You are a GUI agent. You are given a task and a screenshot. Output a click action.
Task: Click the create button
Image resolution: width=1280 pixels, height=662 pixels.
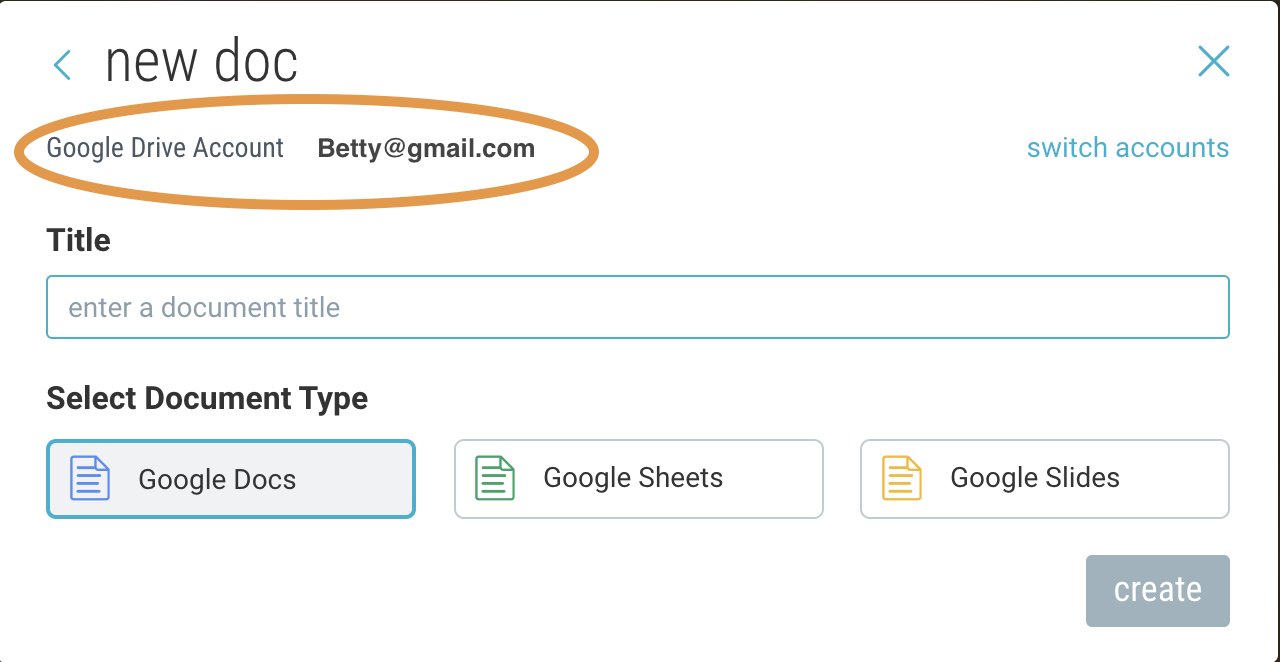pos(1158,591)
